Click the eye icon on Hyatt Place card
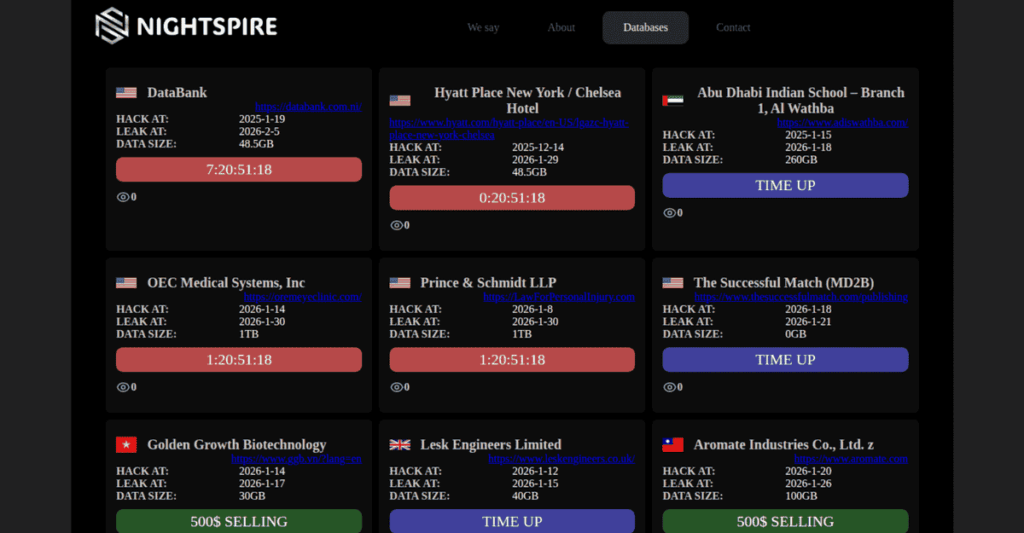Screen dimensions: 1024x533 point(396,225)
